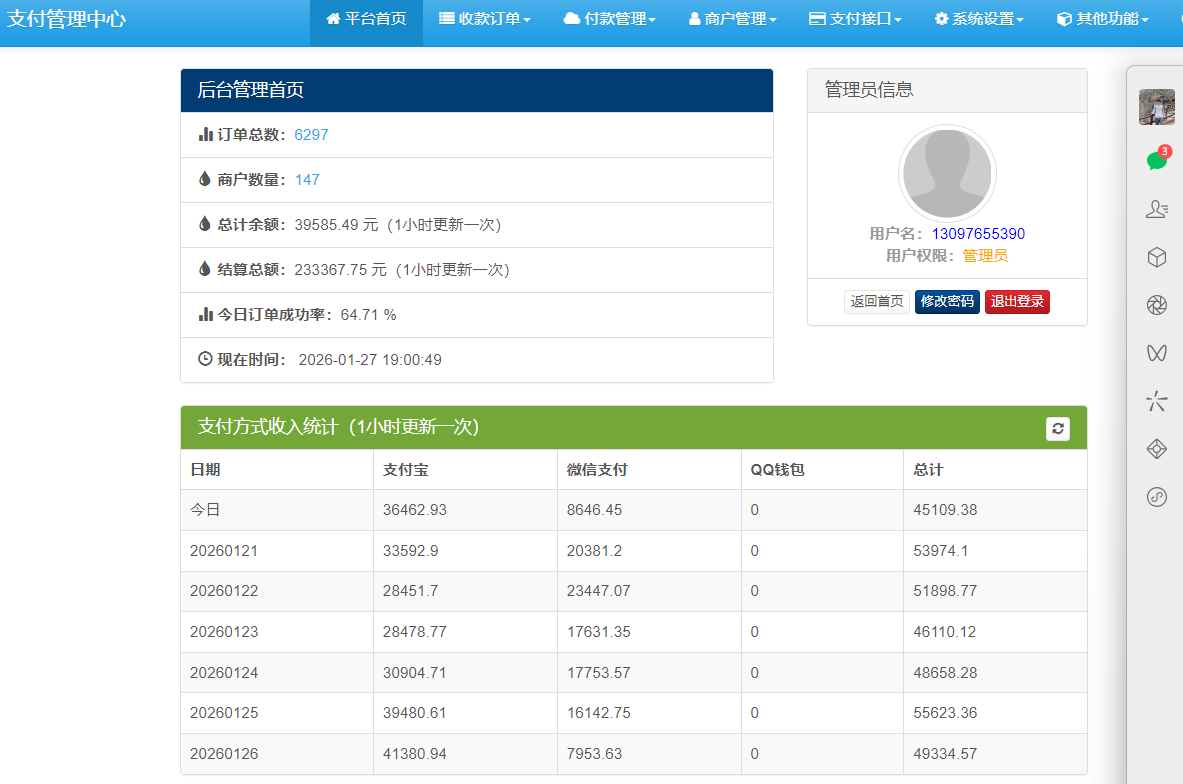Expand the 支付接口 dropdown menu

pyautogui.click(x=855, y=19)
